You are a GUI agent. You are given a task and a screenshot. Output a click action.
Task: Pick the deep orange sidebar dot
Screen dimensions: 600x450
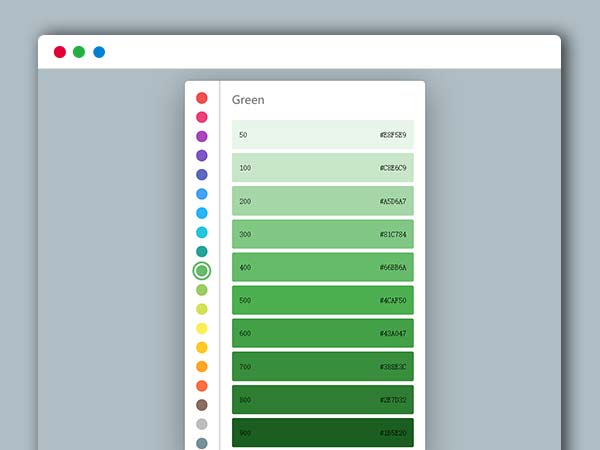[x=202, y=386]
